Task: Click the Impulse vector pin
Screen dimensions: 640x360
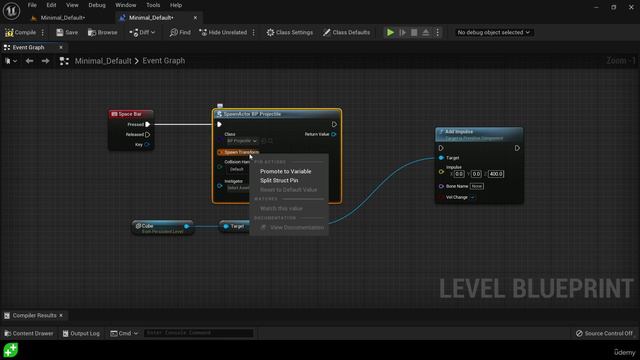Action: click(x=441, y=172)
